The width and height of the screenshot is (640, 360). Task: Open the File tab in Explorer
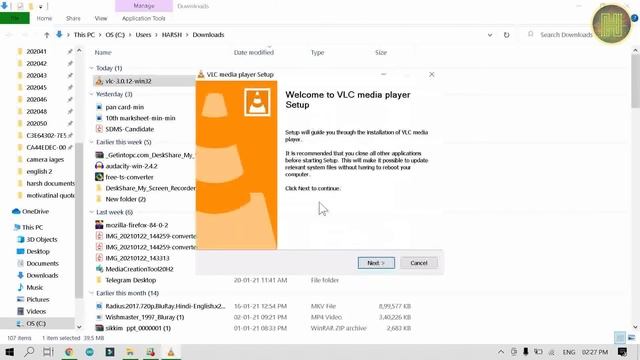click(x=15, y=18)
